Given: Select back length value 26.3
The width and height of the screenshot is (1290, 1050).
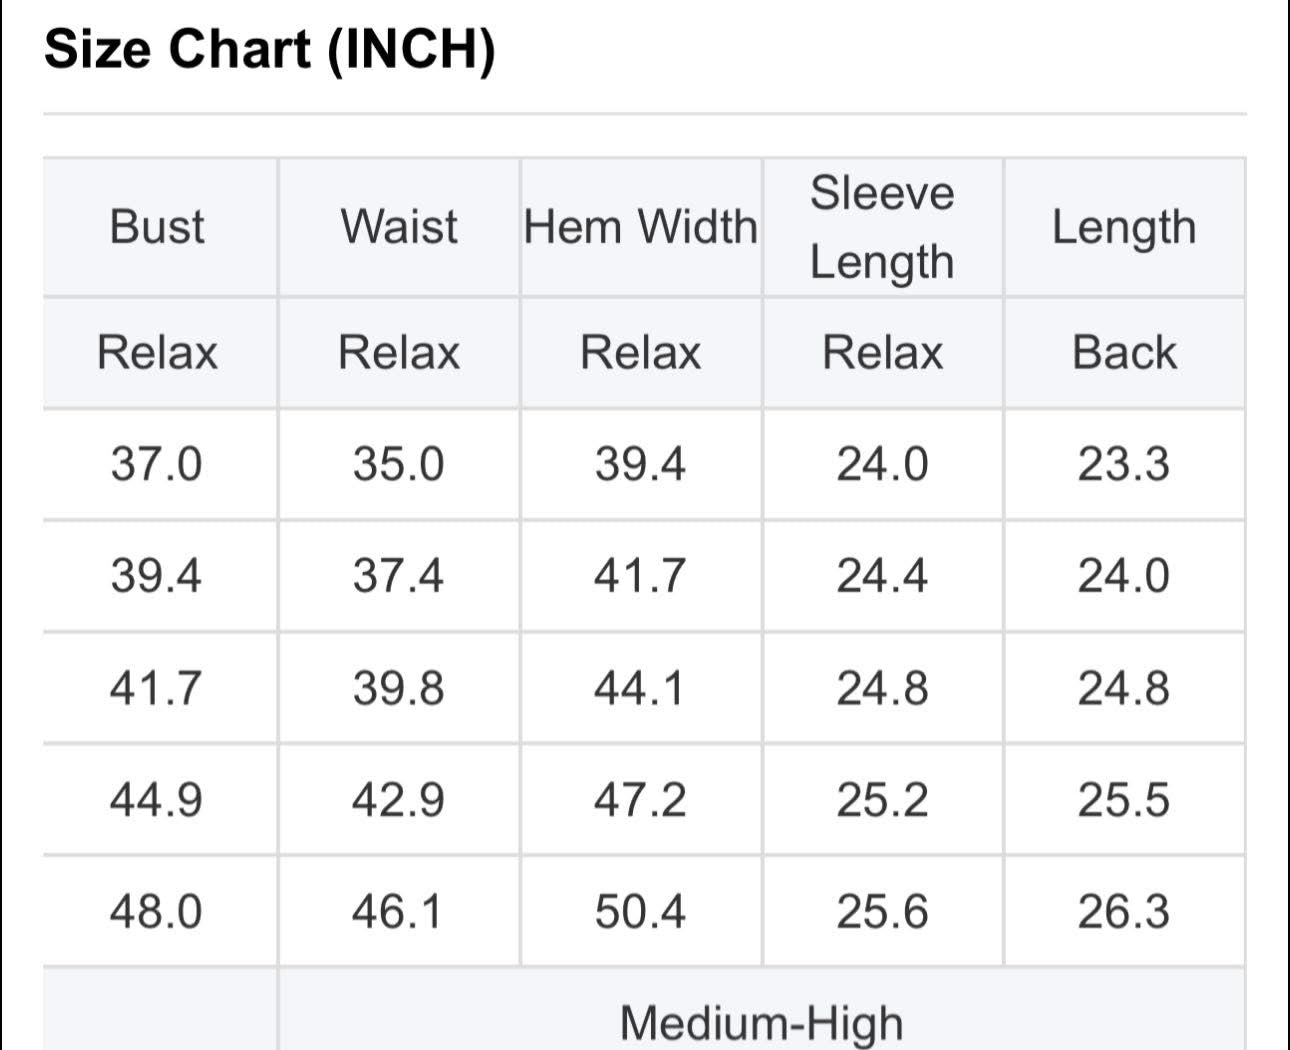Looking at the screenshot, I should pyautogui.click(x=1124, y=911).
